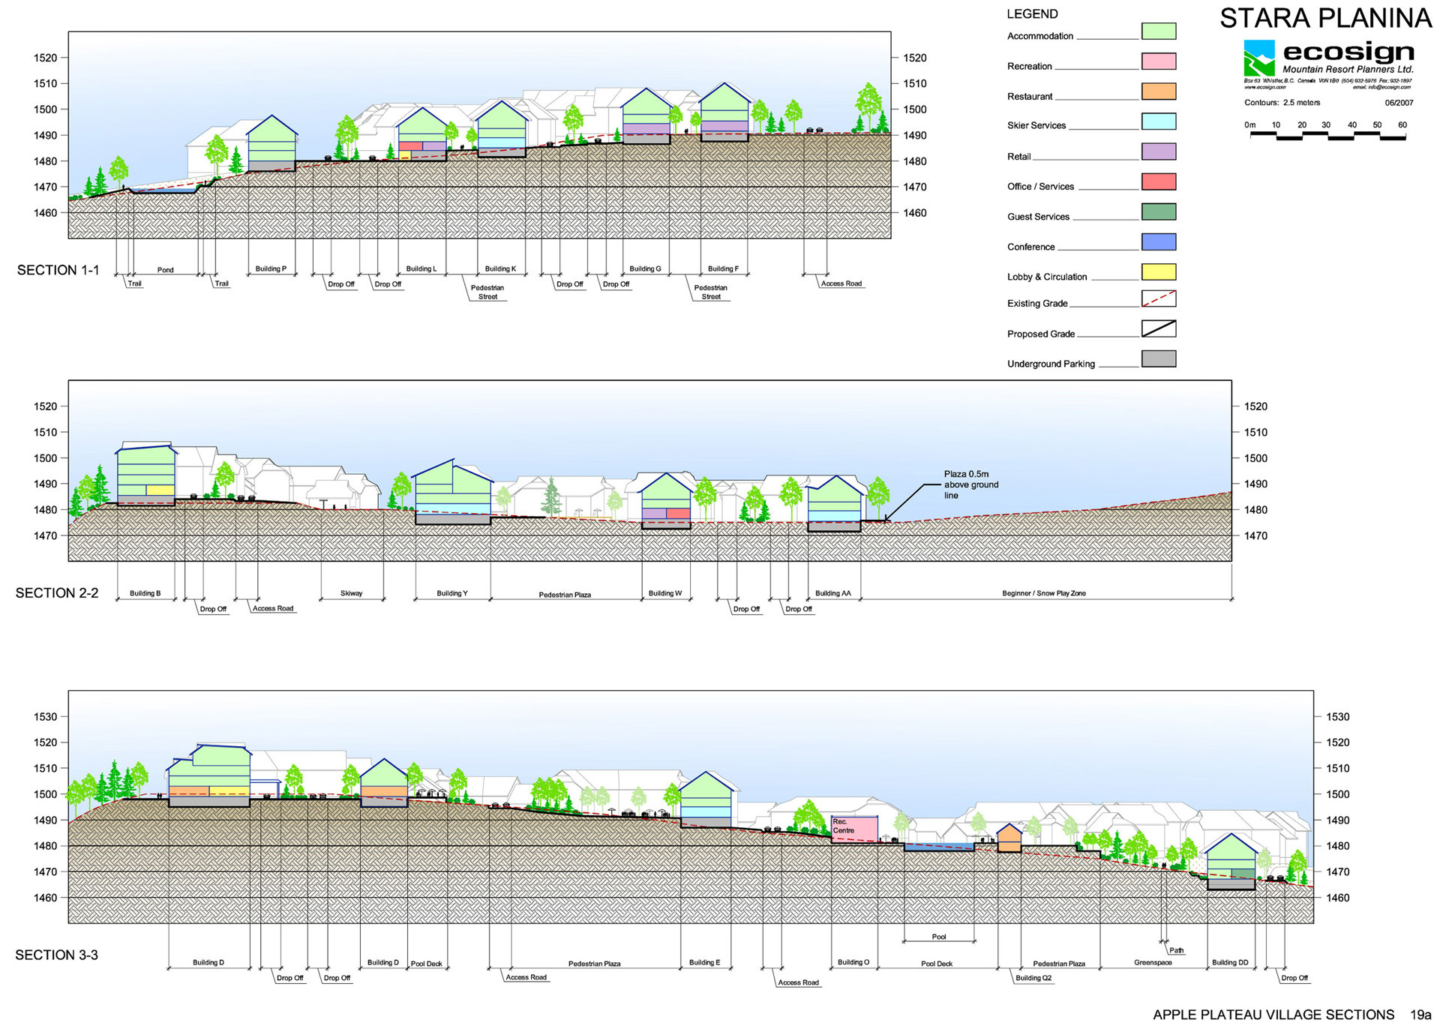Screen dimensions: 1440x1026
Task: Select the Underground Parking gray swatch
Action: (1159, 358)
